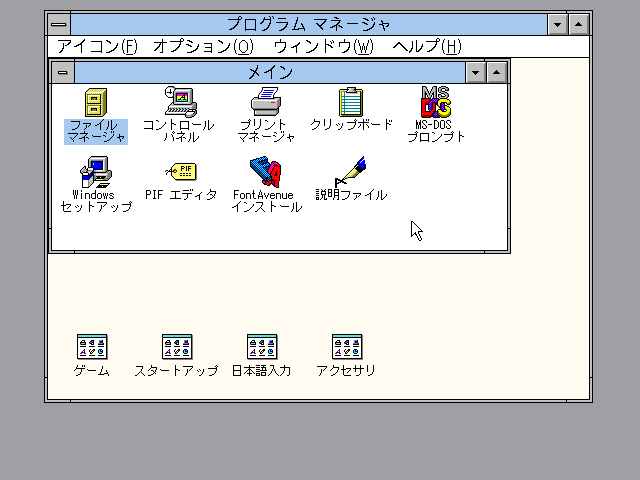The width and height of the screenshot is (640, 480).
Task: Select the 説明ファイル pen icon
Action: click(351, 171)
